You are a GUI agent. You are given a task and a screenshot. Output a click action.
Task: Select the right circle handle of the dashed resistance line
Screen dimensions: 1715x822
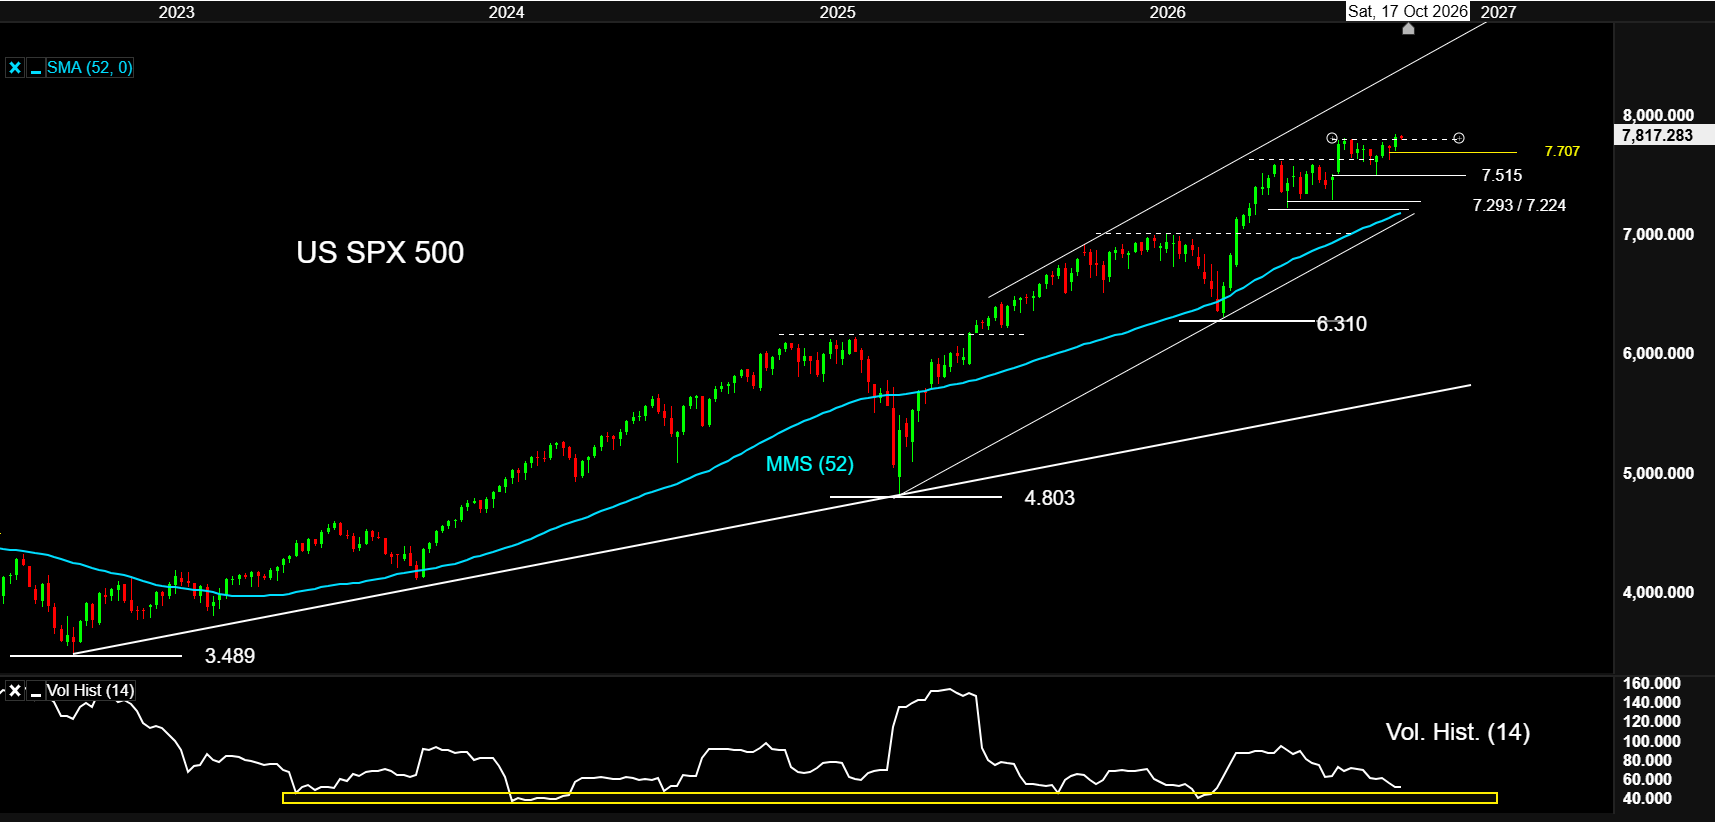click(1459, 138)
